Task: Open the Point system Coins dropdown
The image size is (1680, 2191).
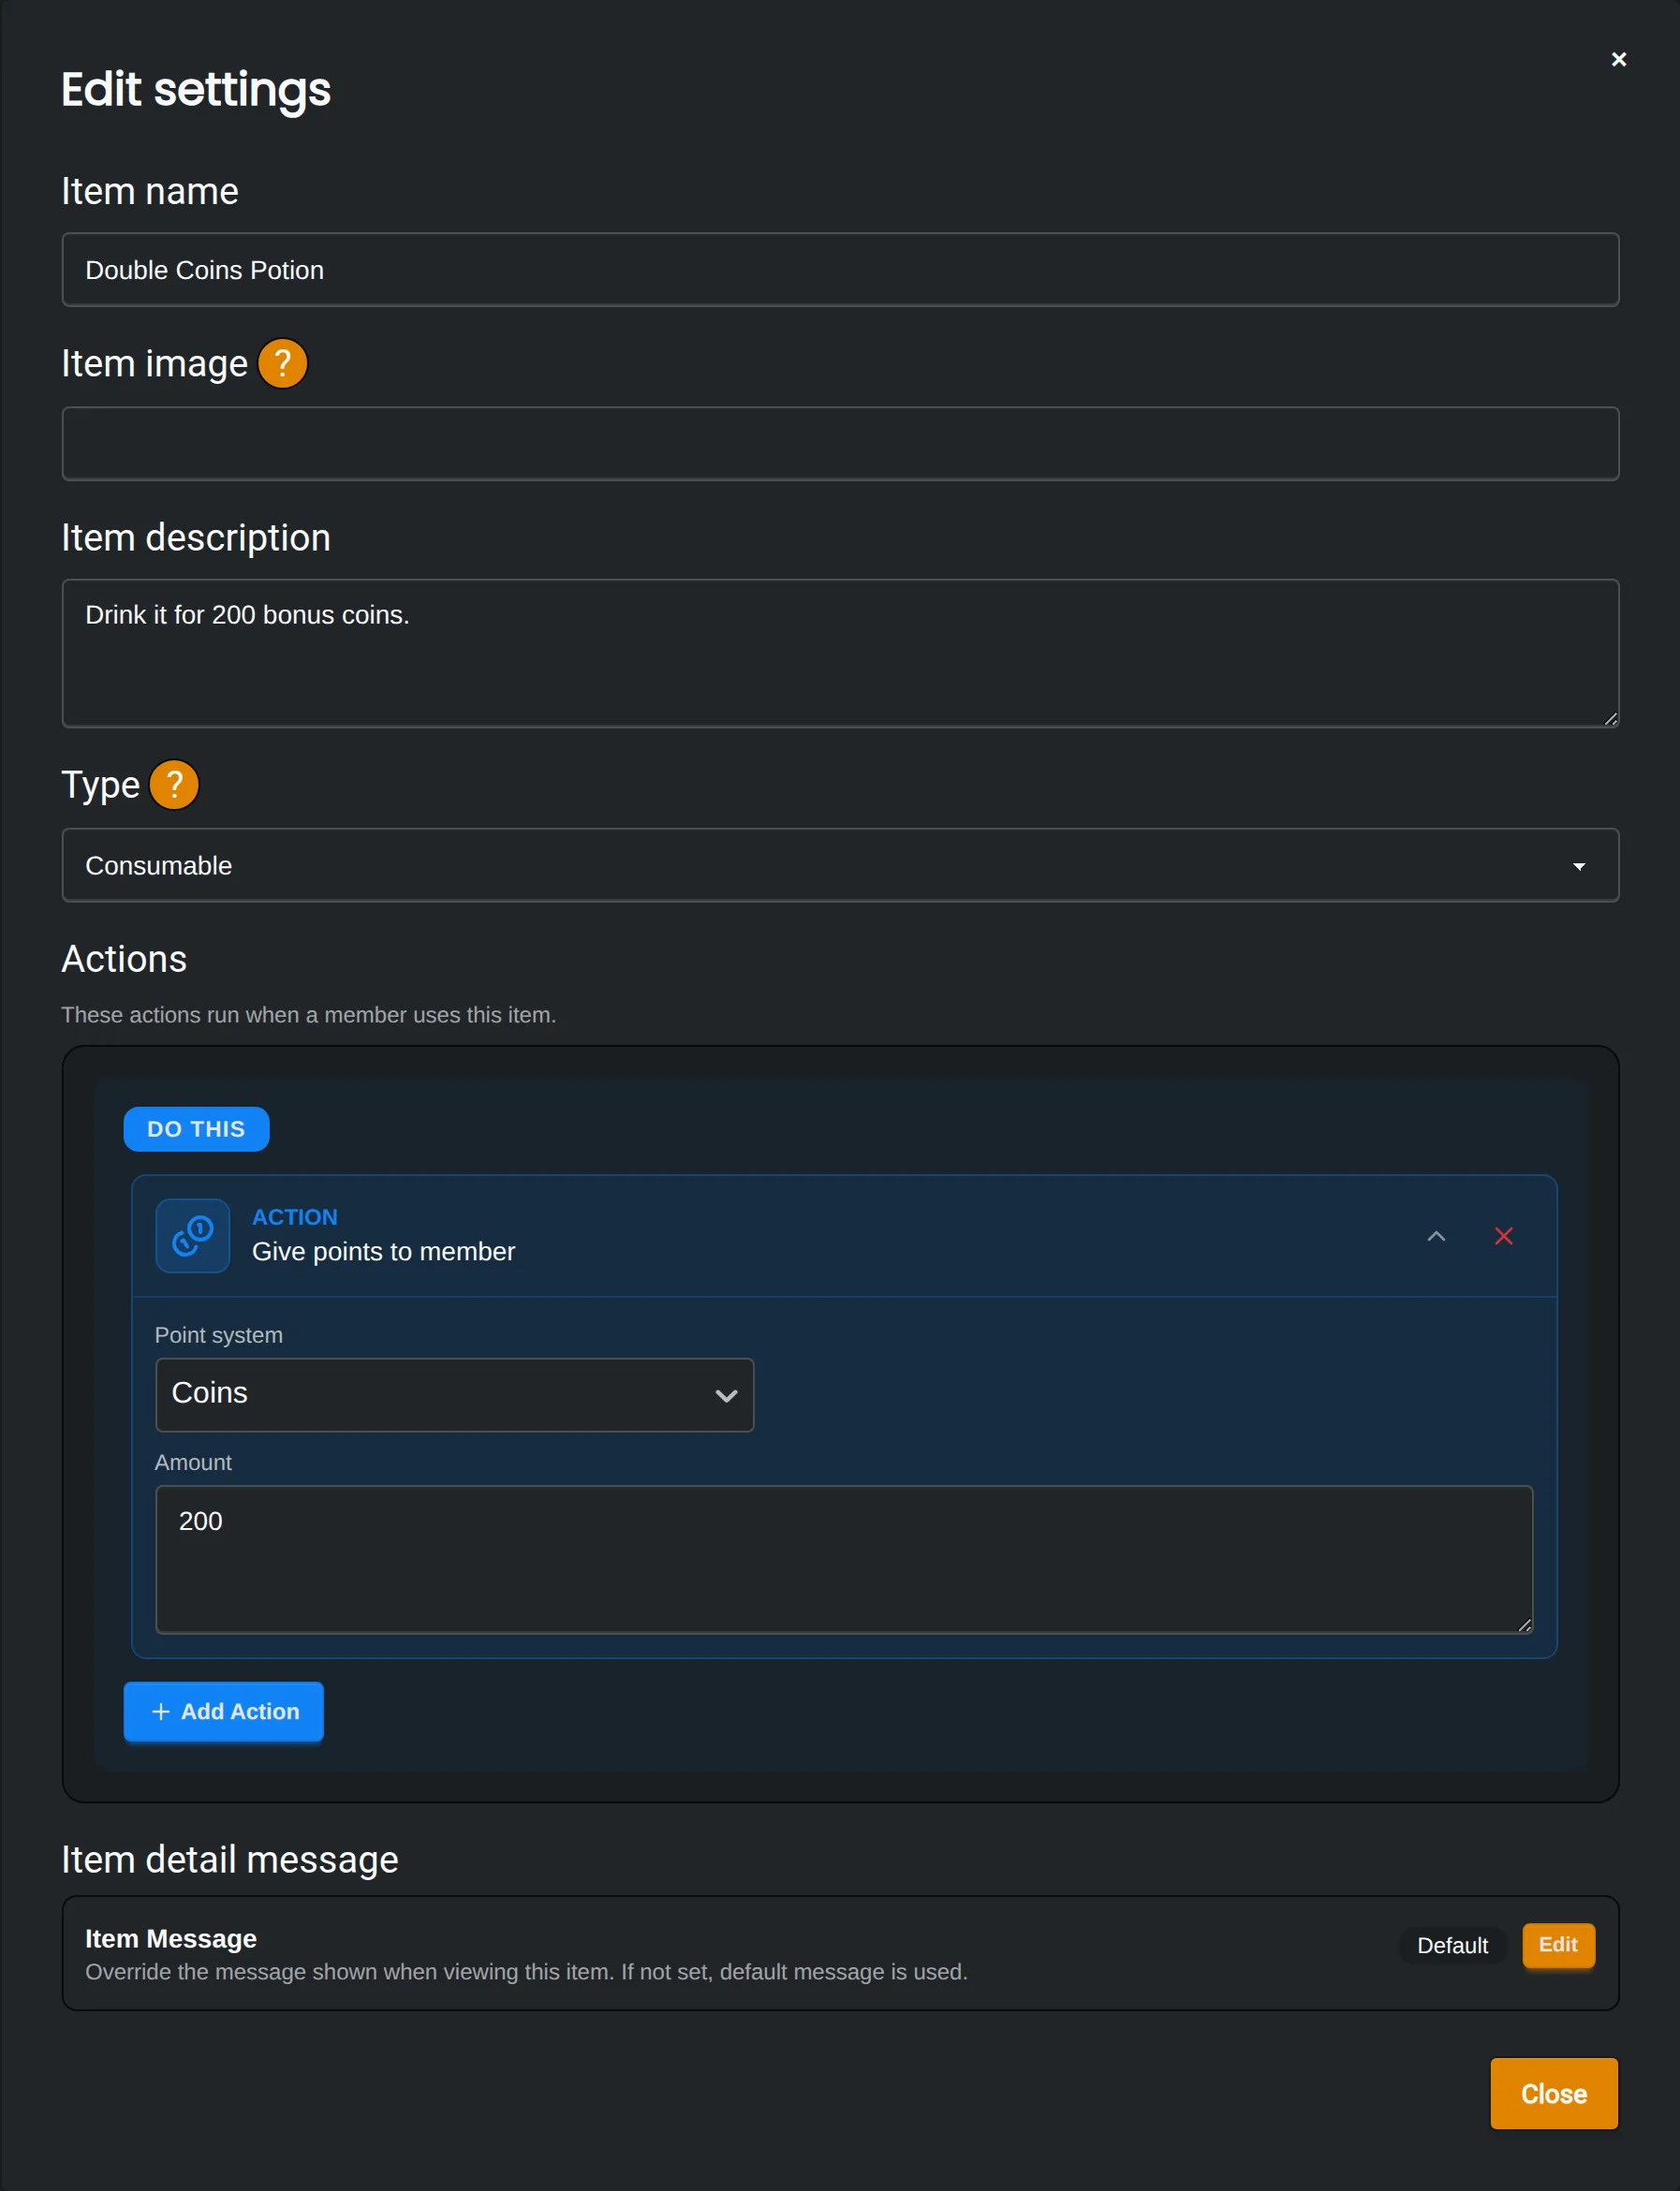Action: (x=455, y=1394)
